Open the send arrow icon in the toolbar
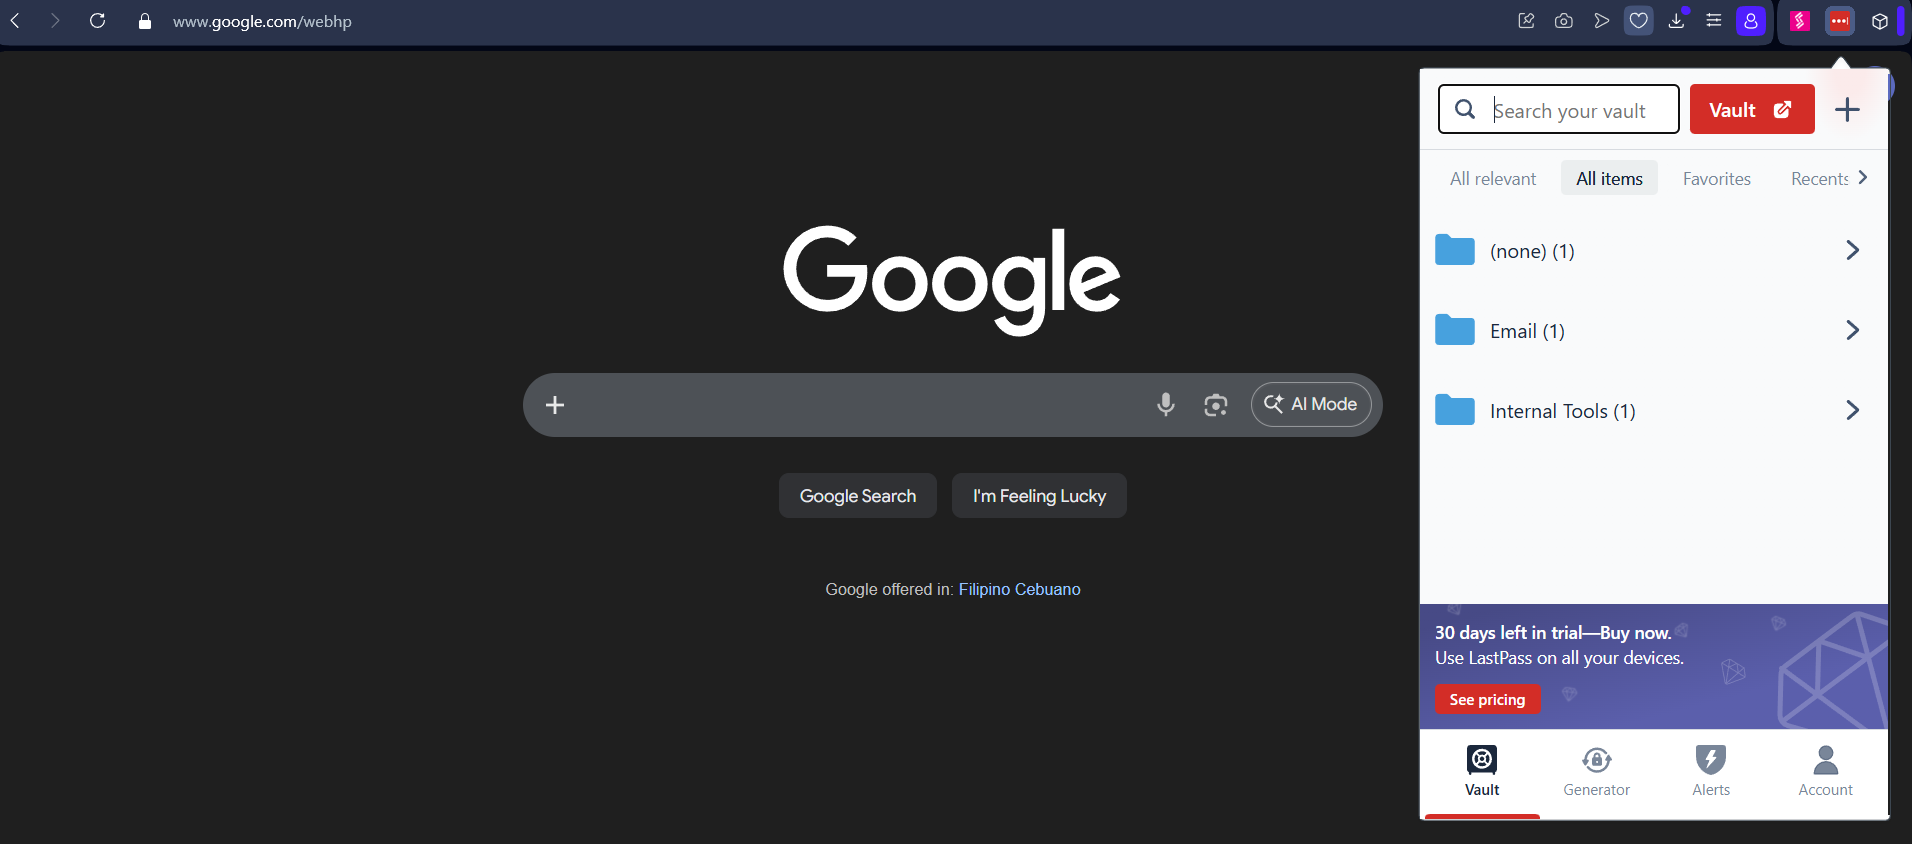Image resolution: width=1912 pixels, height=844 pixels. coord(1601,21)
